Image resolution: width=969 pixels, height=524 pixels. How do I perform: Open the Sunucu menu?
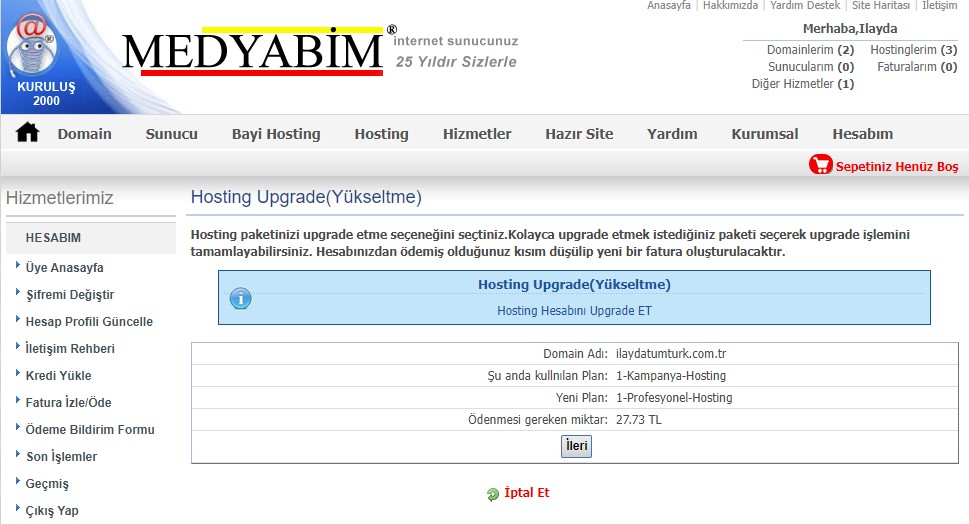172,134
